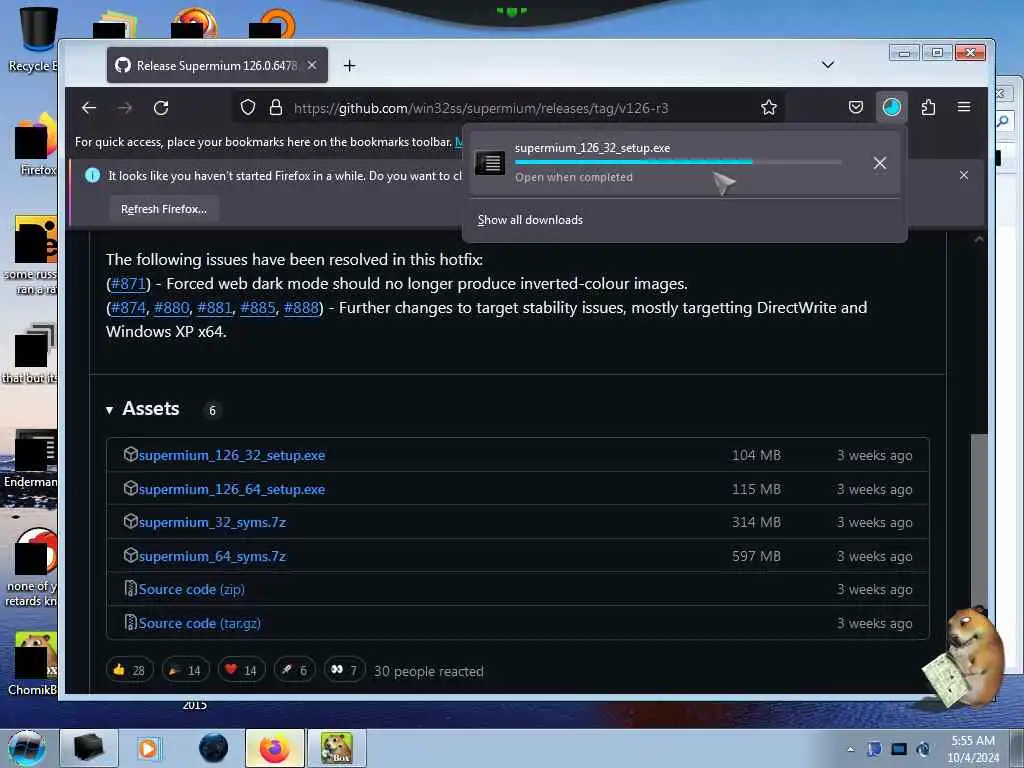Open the ChomikBox taskbar icon
This screenshot has height=768, width=1024.
[337, 748]
